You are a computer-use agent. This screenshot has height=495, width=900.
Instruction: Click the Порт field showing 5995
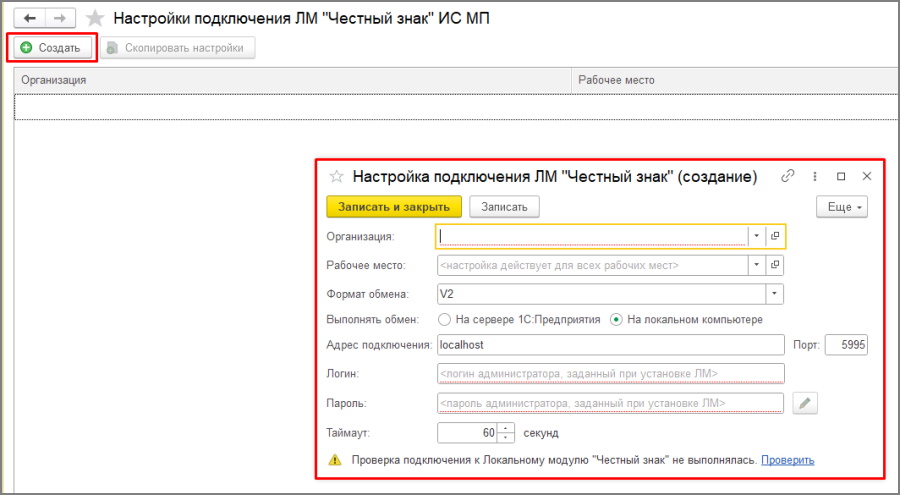pos(846,345)
